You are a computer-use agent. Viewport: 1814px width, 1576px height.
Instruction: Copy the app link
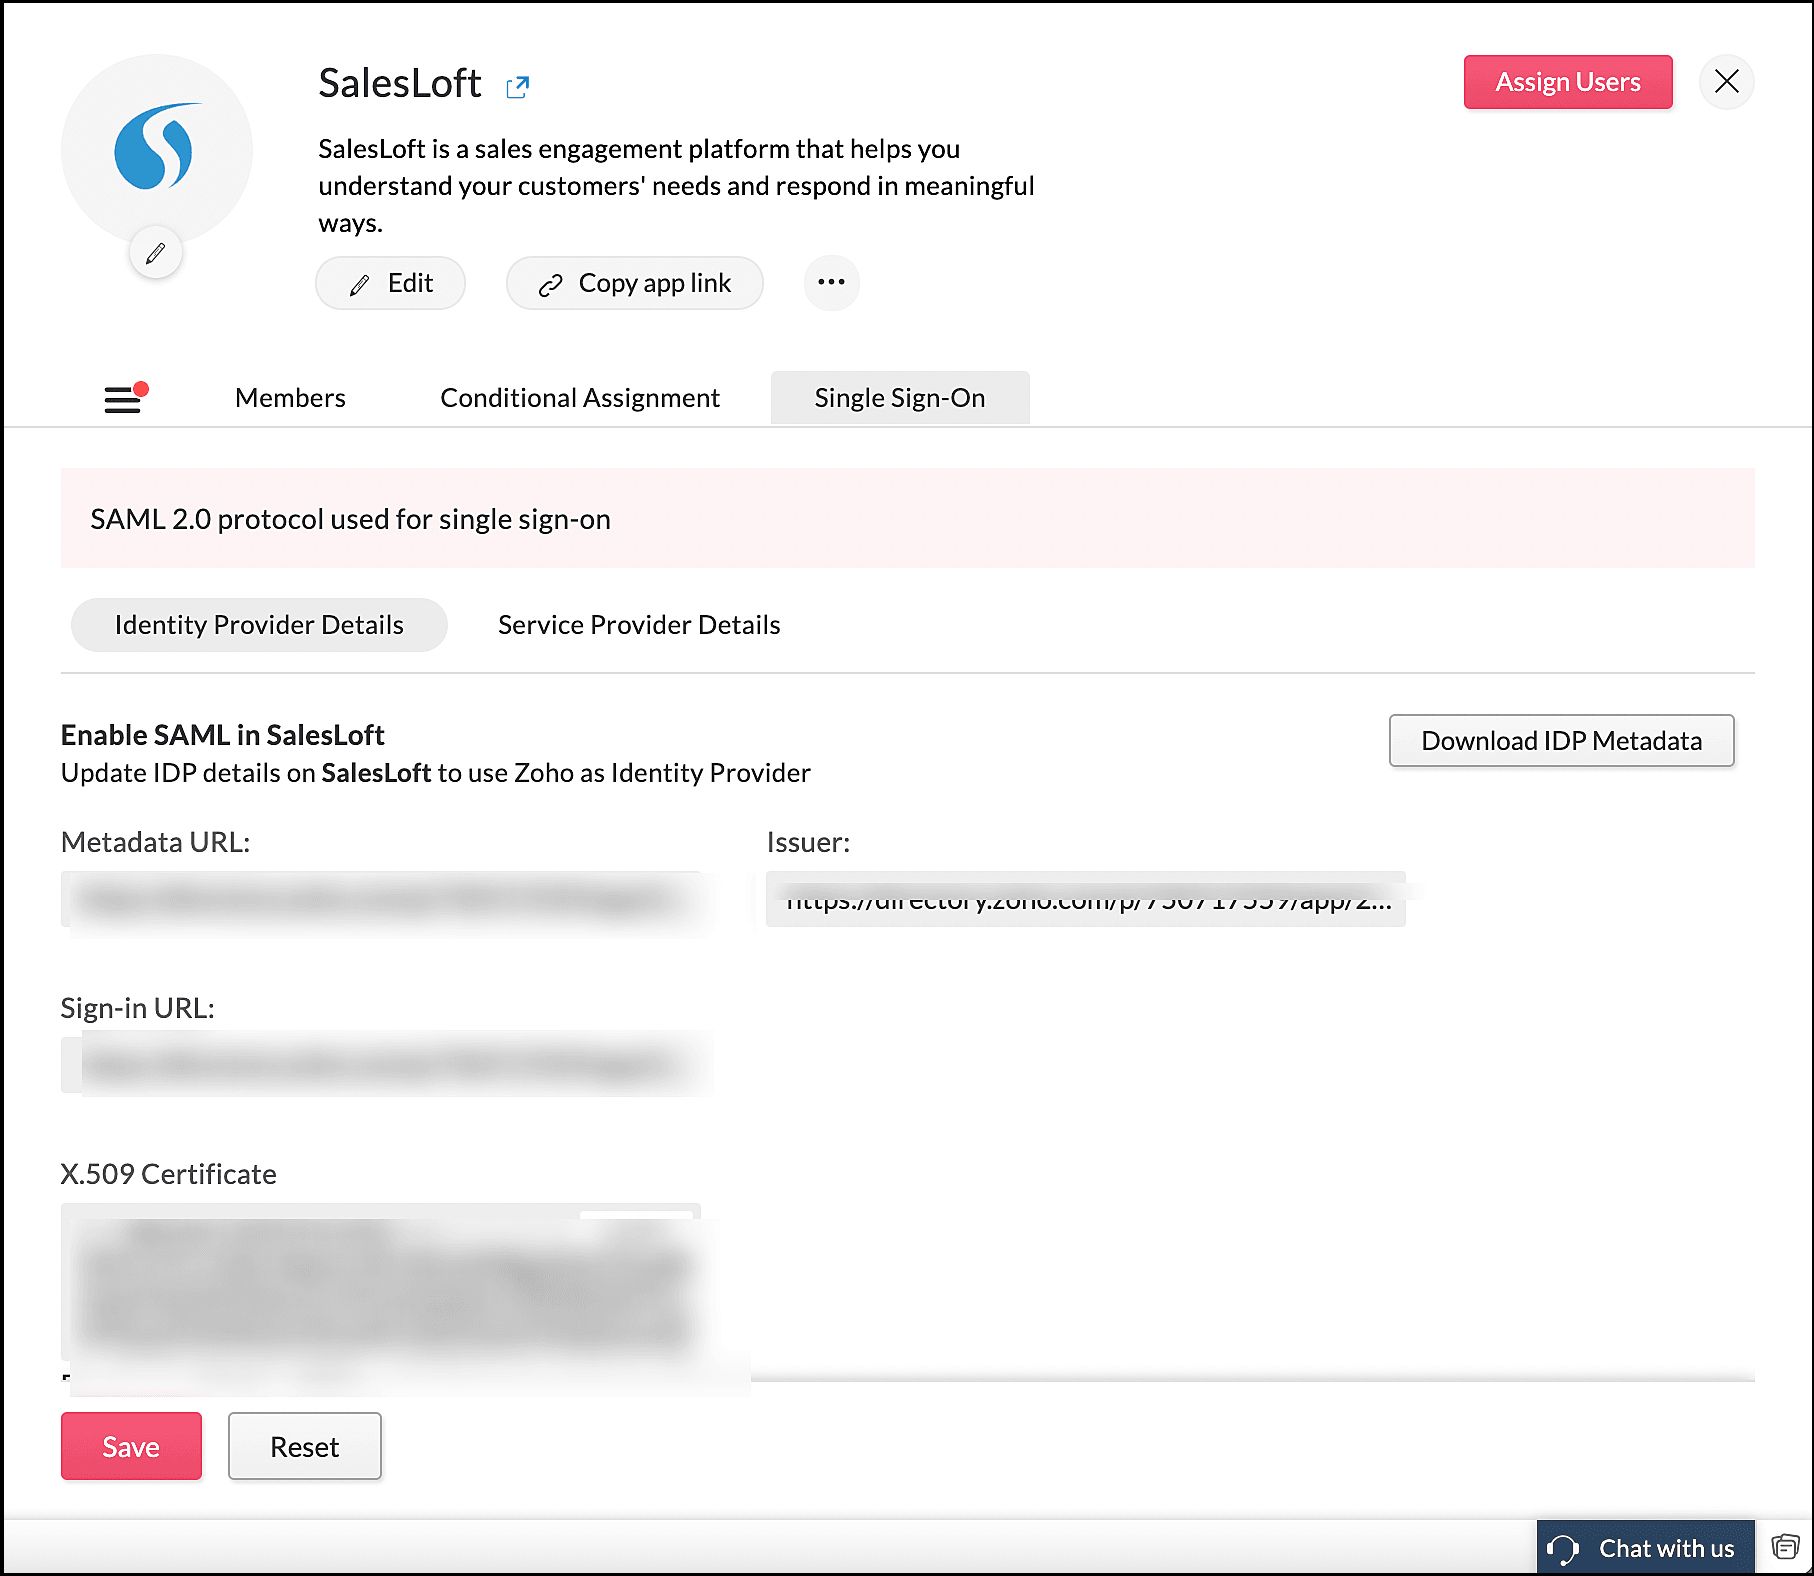coord(635,283)
